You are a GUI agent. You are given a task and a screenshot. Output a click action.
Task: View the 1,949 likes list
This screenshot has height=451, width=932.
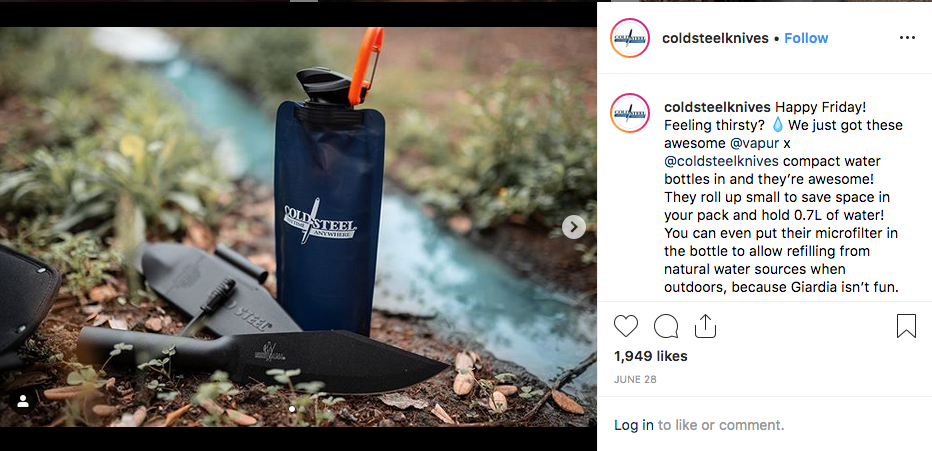coord(650,357)
